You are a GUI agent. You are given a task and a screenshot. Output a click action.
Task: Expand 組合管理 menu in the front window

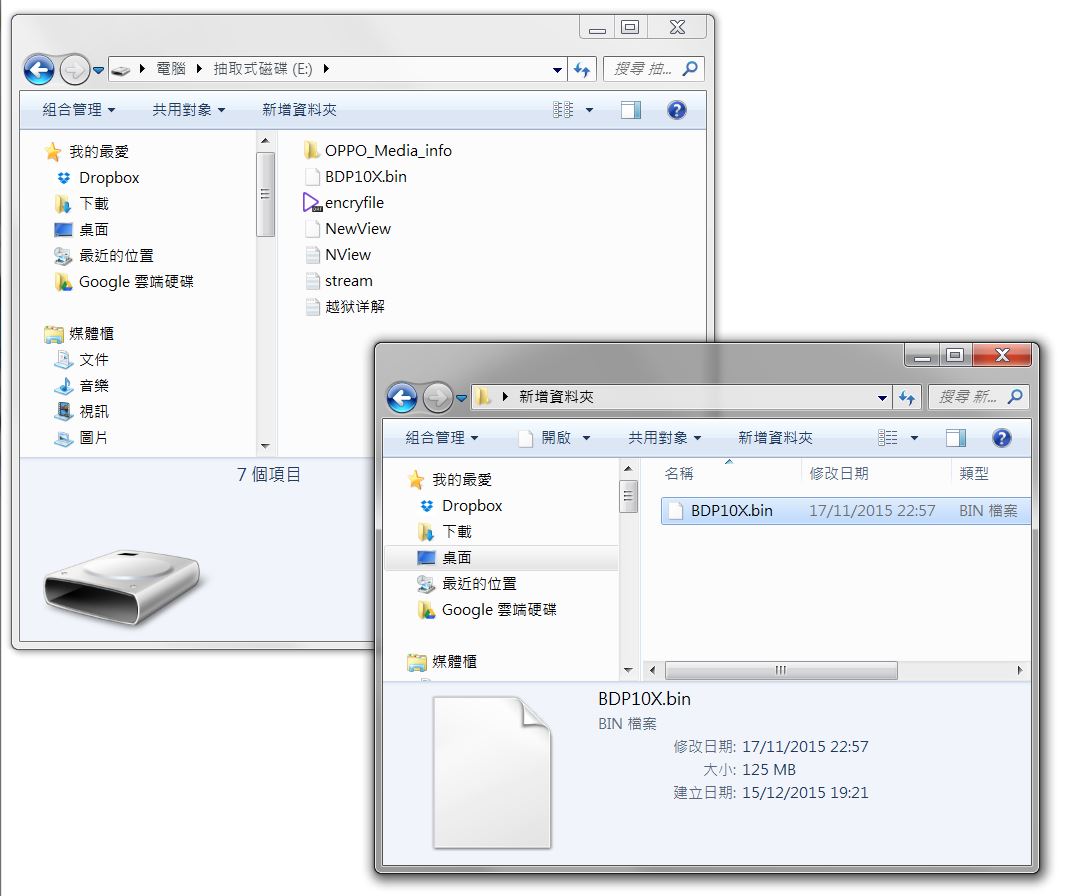click(441, 438)
